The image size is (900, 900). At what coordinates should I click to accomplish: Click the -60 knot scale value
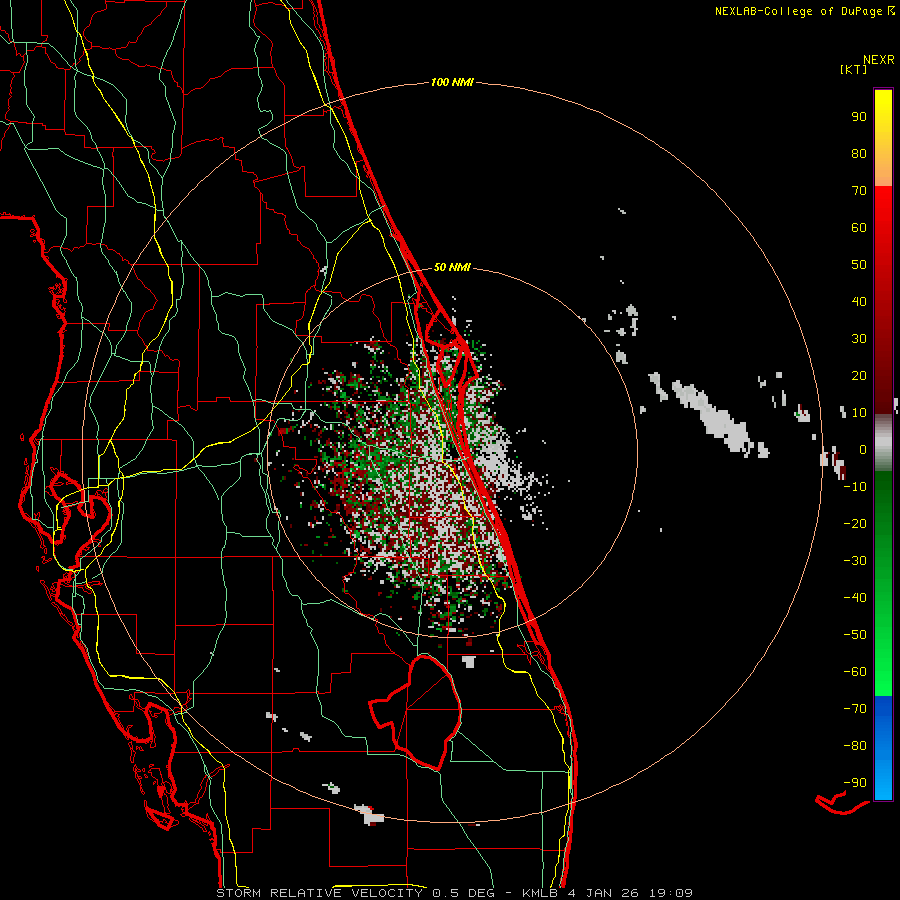click(x=855, y=672)
